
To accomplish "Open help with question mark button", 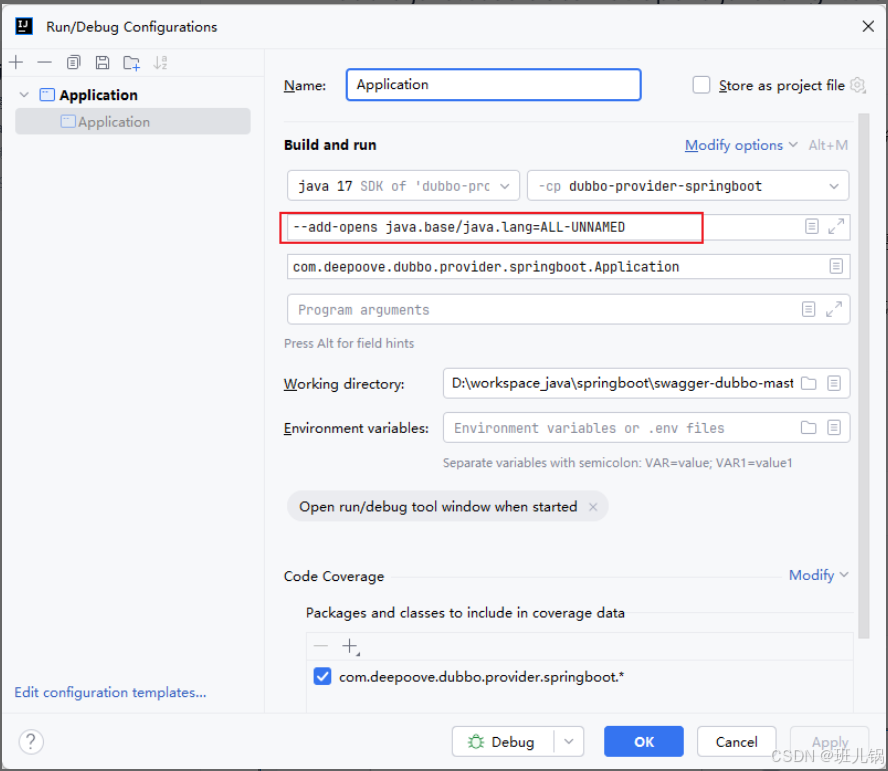I will (x=31, y=742).
